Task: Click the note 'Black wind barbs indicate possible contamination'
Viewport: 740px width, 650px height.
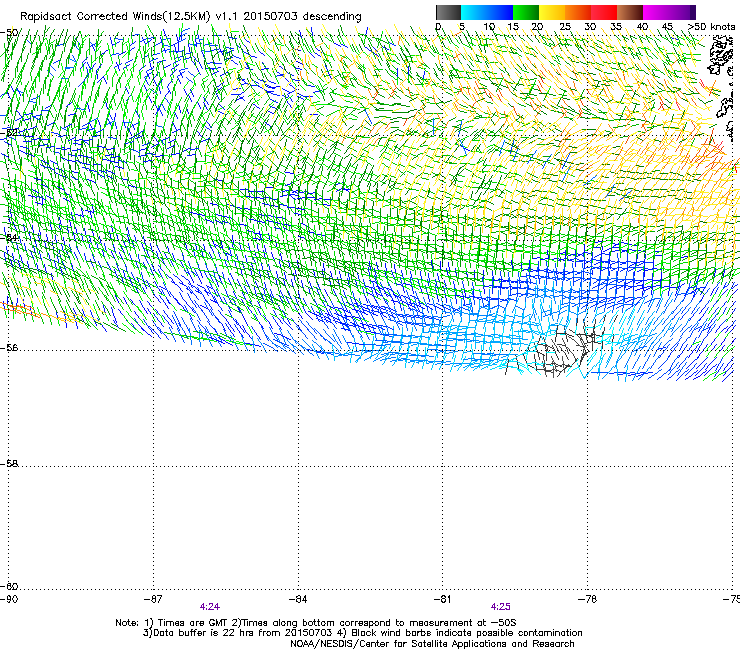Action: tap(467, 633)
